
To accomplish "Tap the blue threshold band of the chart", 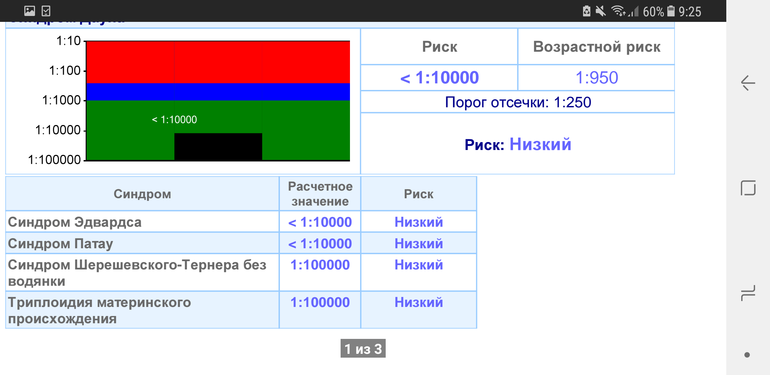I will point(218,92).
